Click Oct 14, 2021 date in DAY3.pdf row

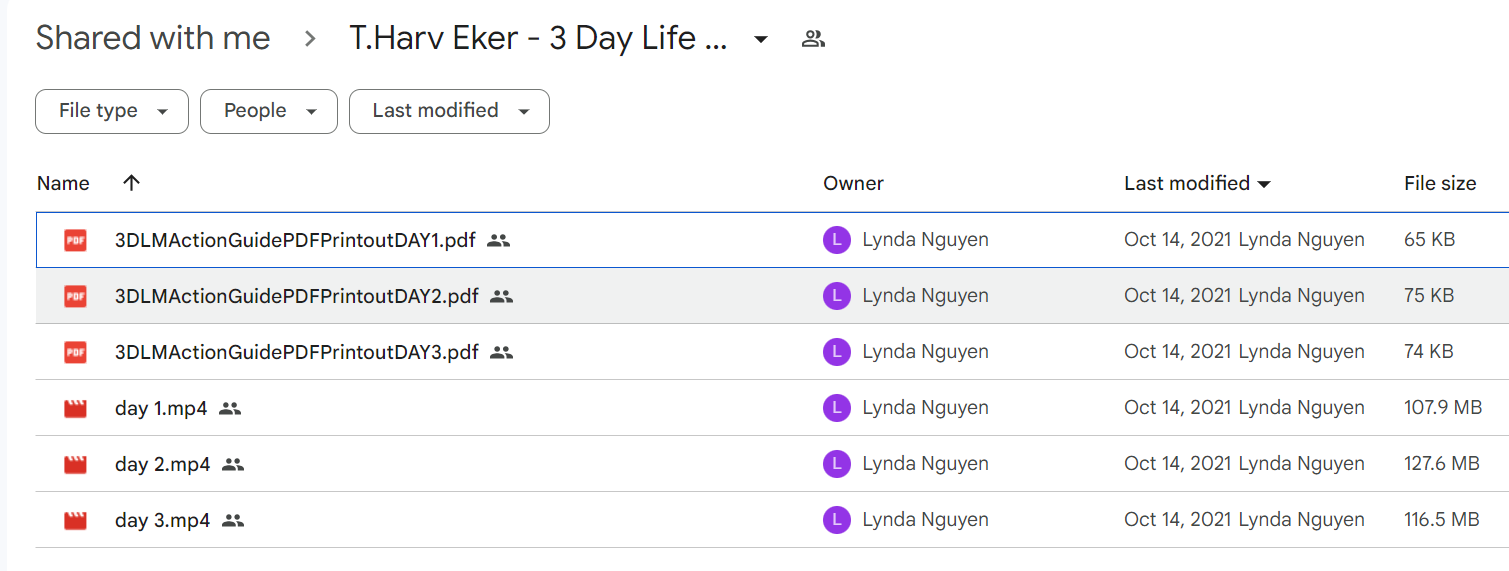(x=1178, y=352)
